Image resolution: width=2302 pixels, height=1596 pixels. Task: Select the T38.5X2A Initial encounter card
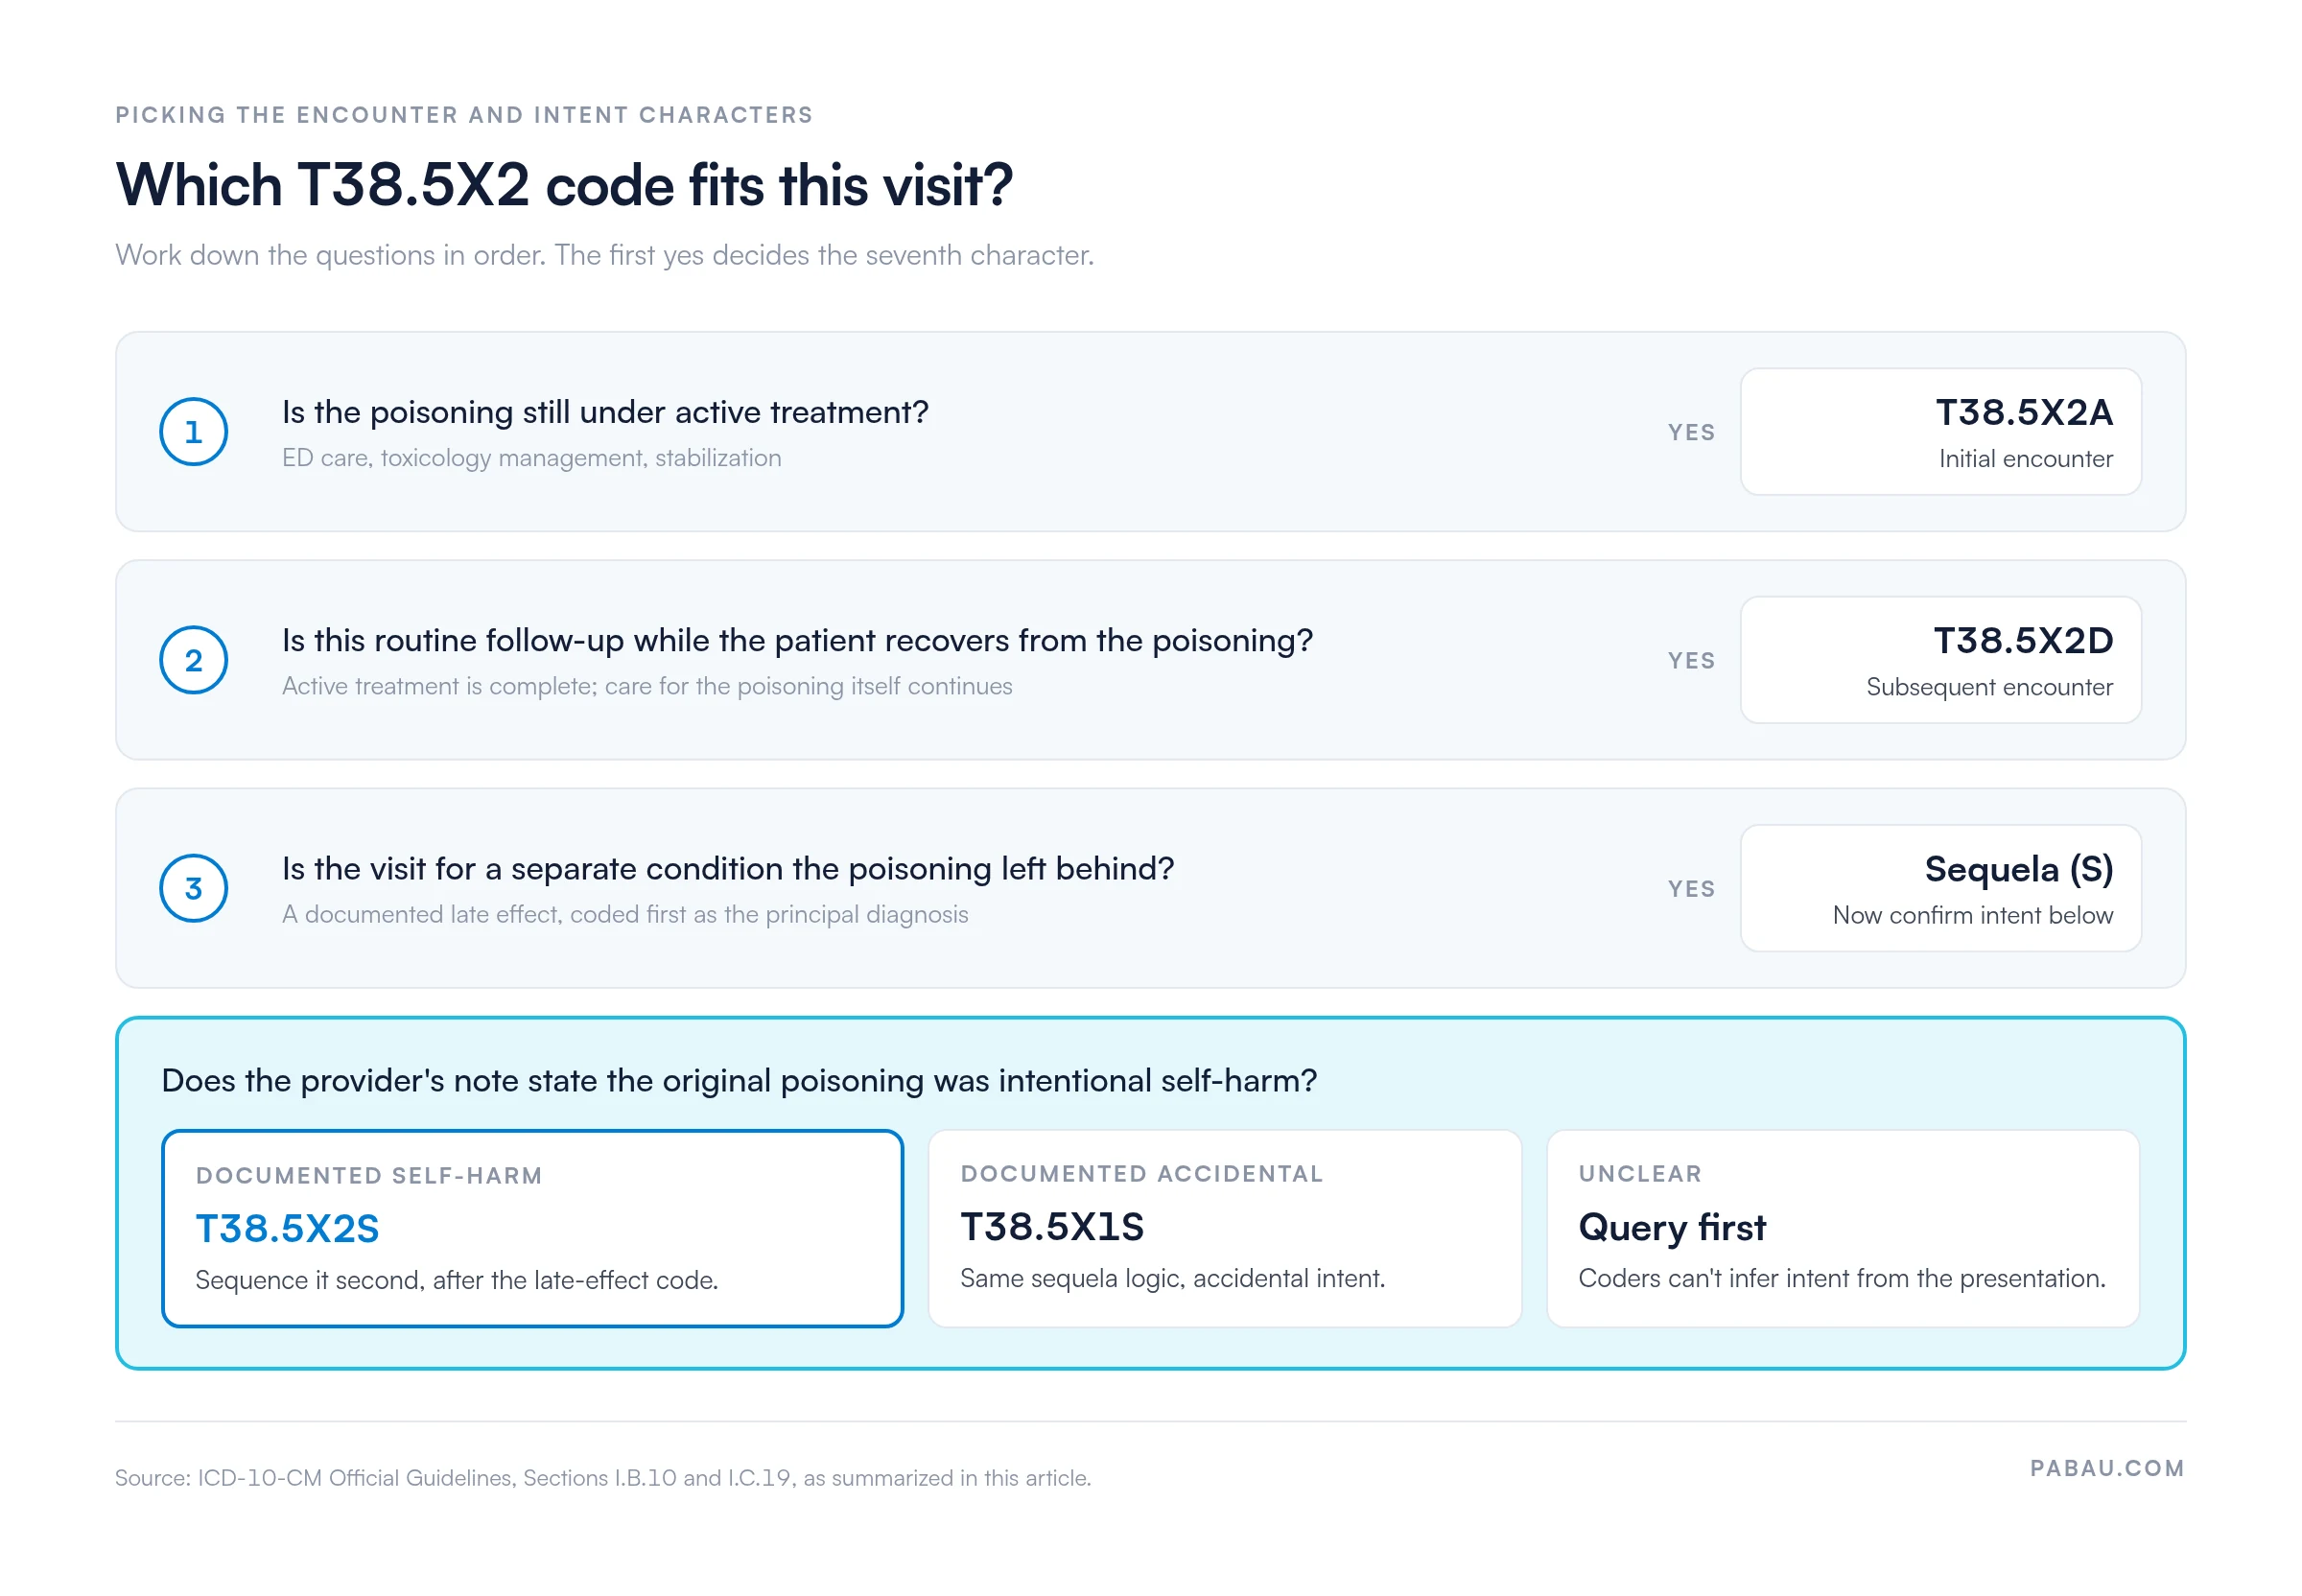pos(1940,432)
